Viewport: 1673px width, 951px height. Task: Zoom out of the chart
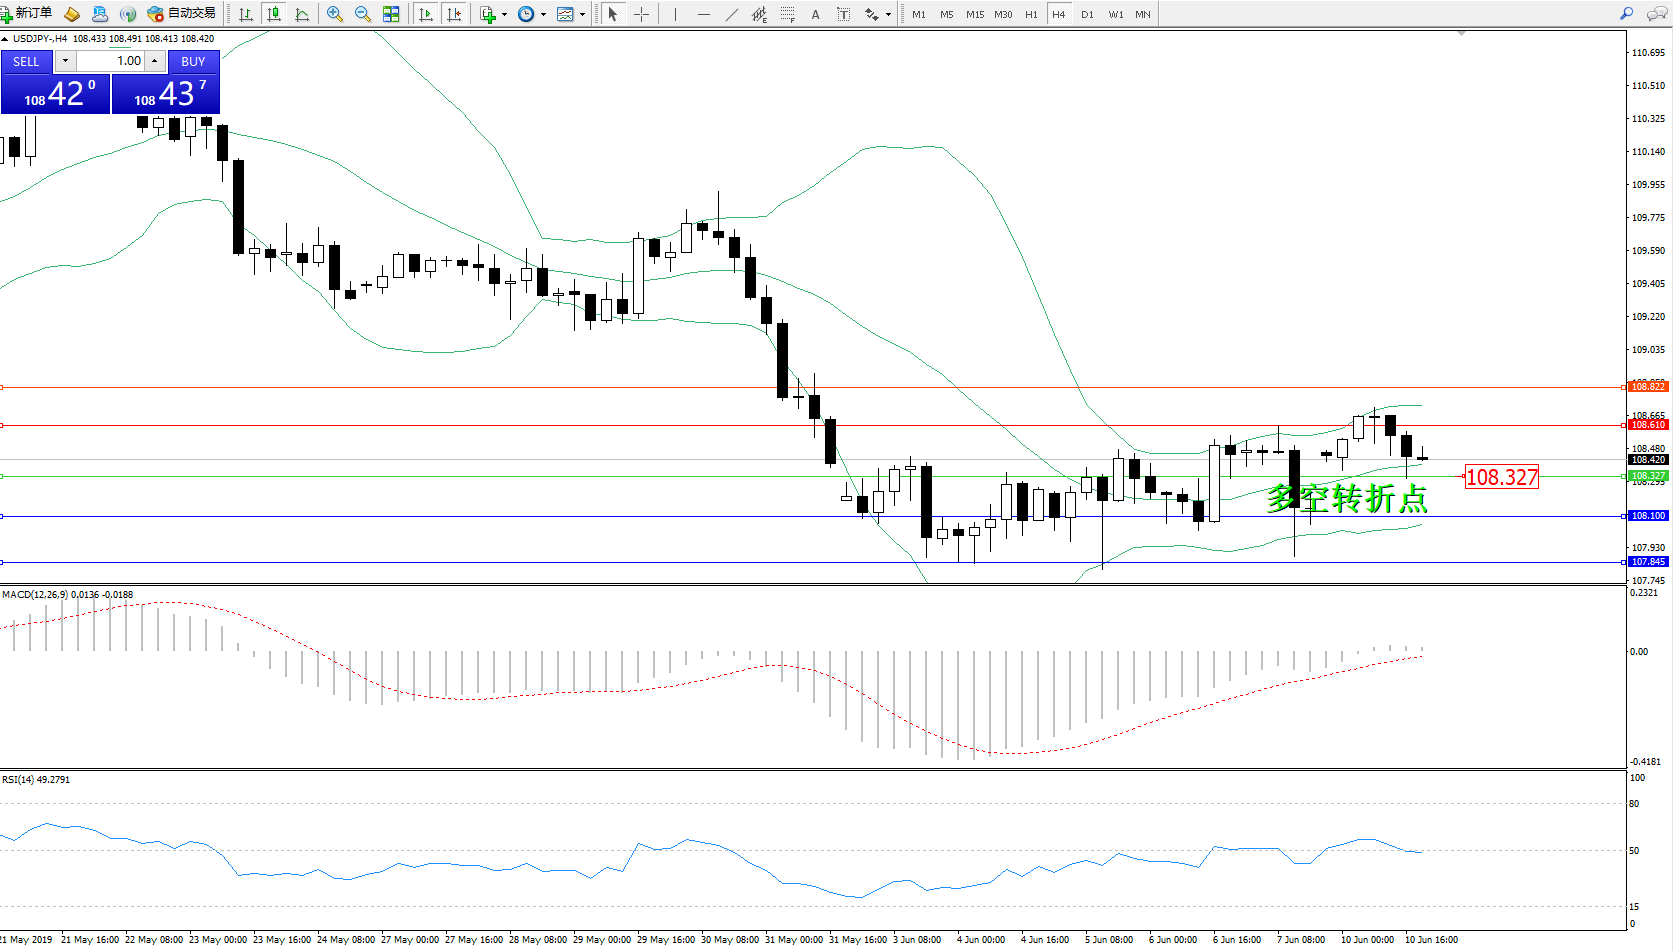[363, 14]
